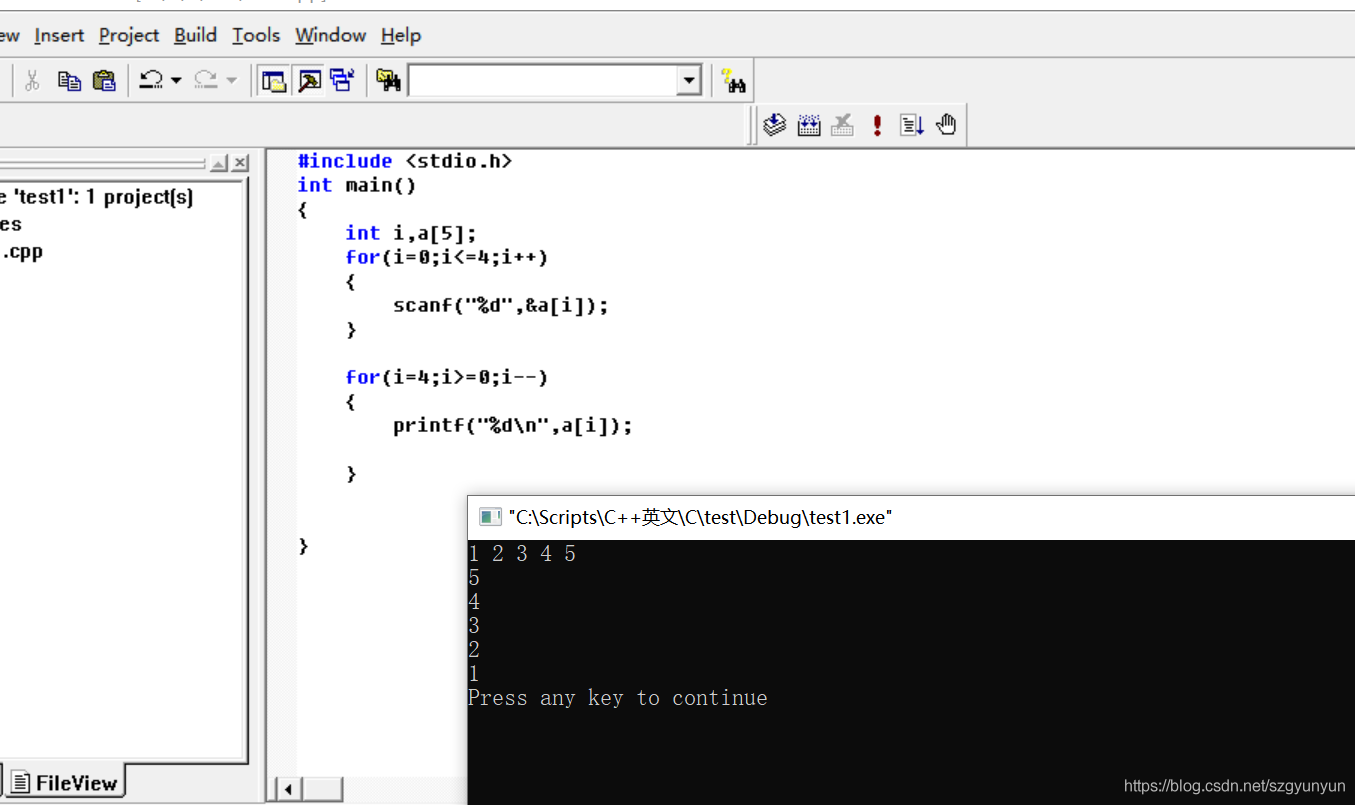This screenshot has width=1355, height=805.
Task: Open the Help menu
Action: point(401,35)
